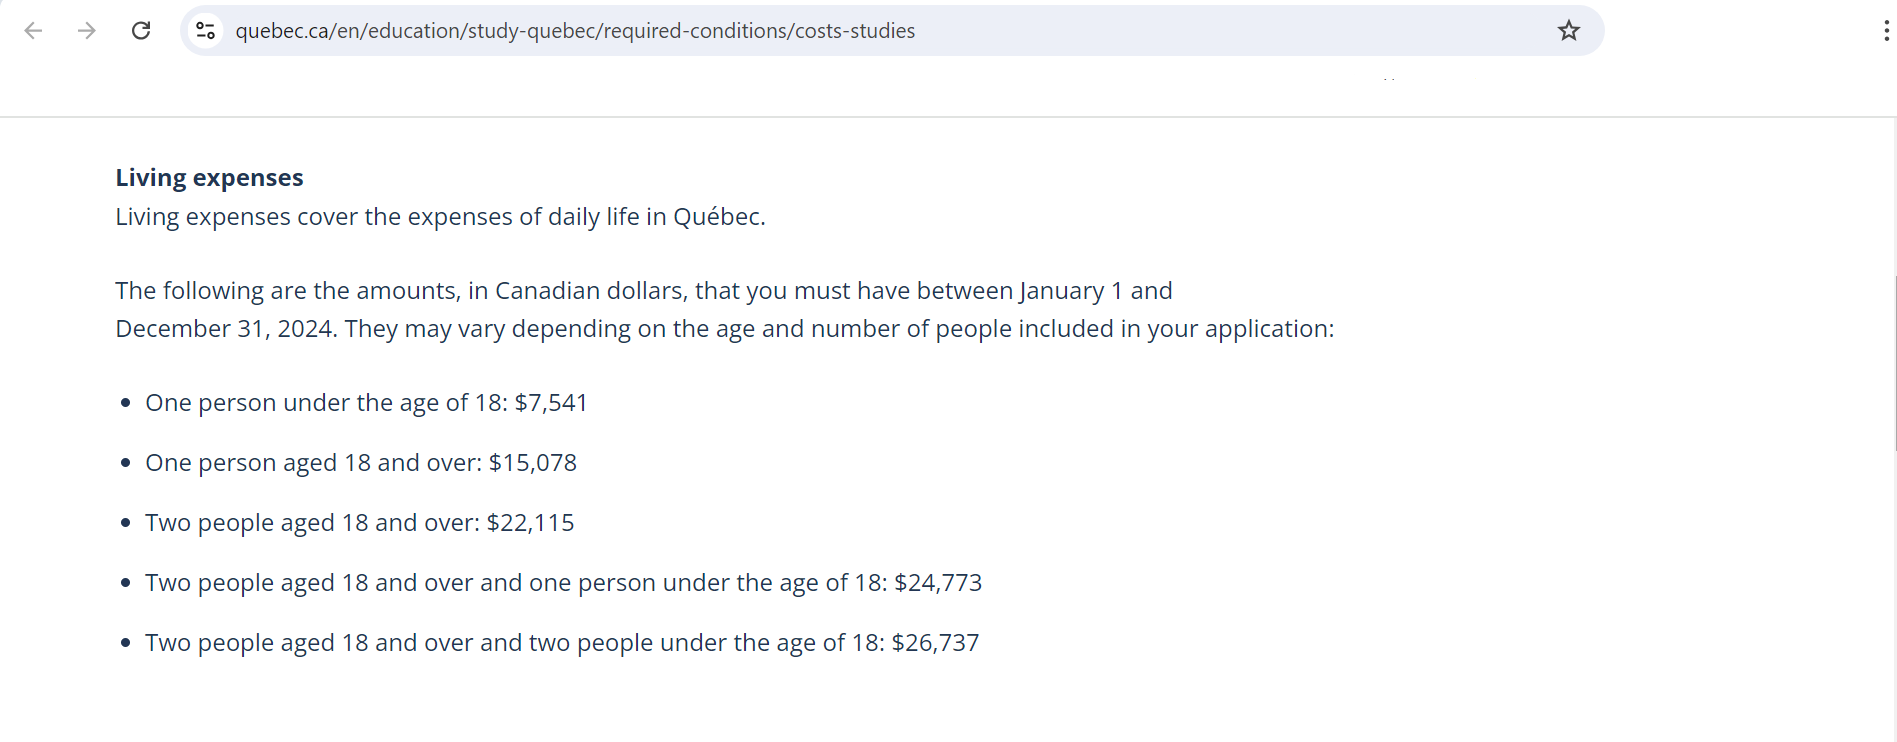Click the $22,115 amount for two adults
The height and width of the screenshot is (742, 1897).
(530, 522)
